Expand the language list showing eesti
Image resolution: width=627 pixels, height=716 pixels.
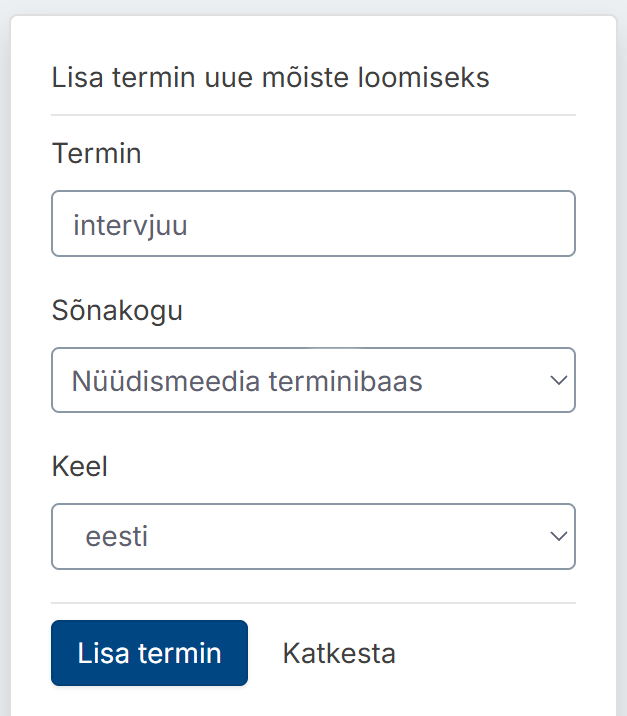313,536
